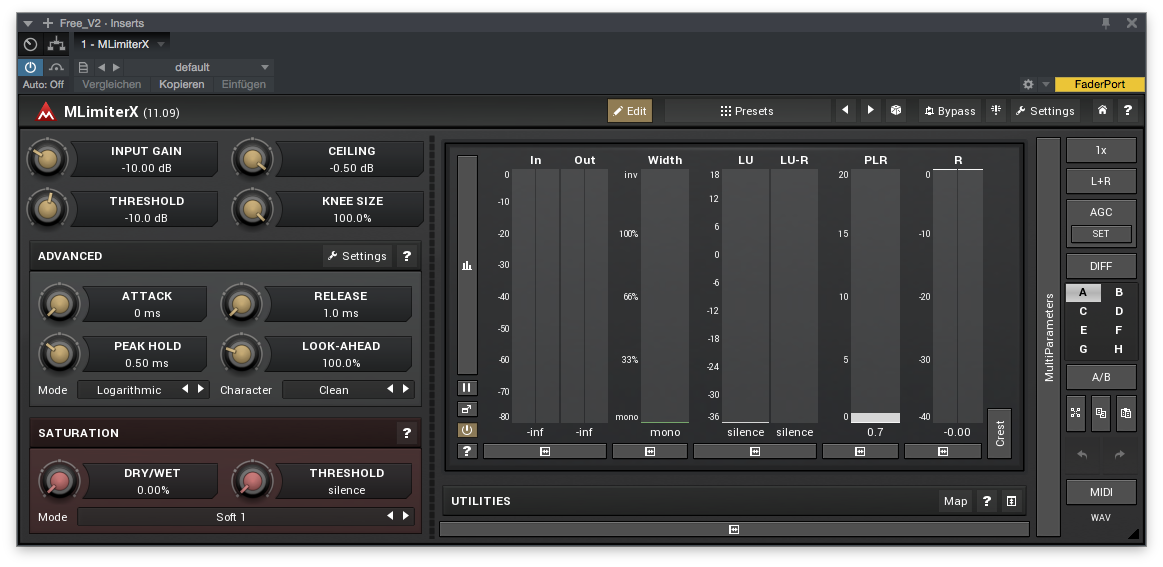Click the Utilities collapse icon next to help
The height and width of the screenshot is (567, 1163).
point(1011,501)
